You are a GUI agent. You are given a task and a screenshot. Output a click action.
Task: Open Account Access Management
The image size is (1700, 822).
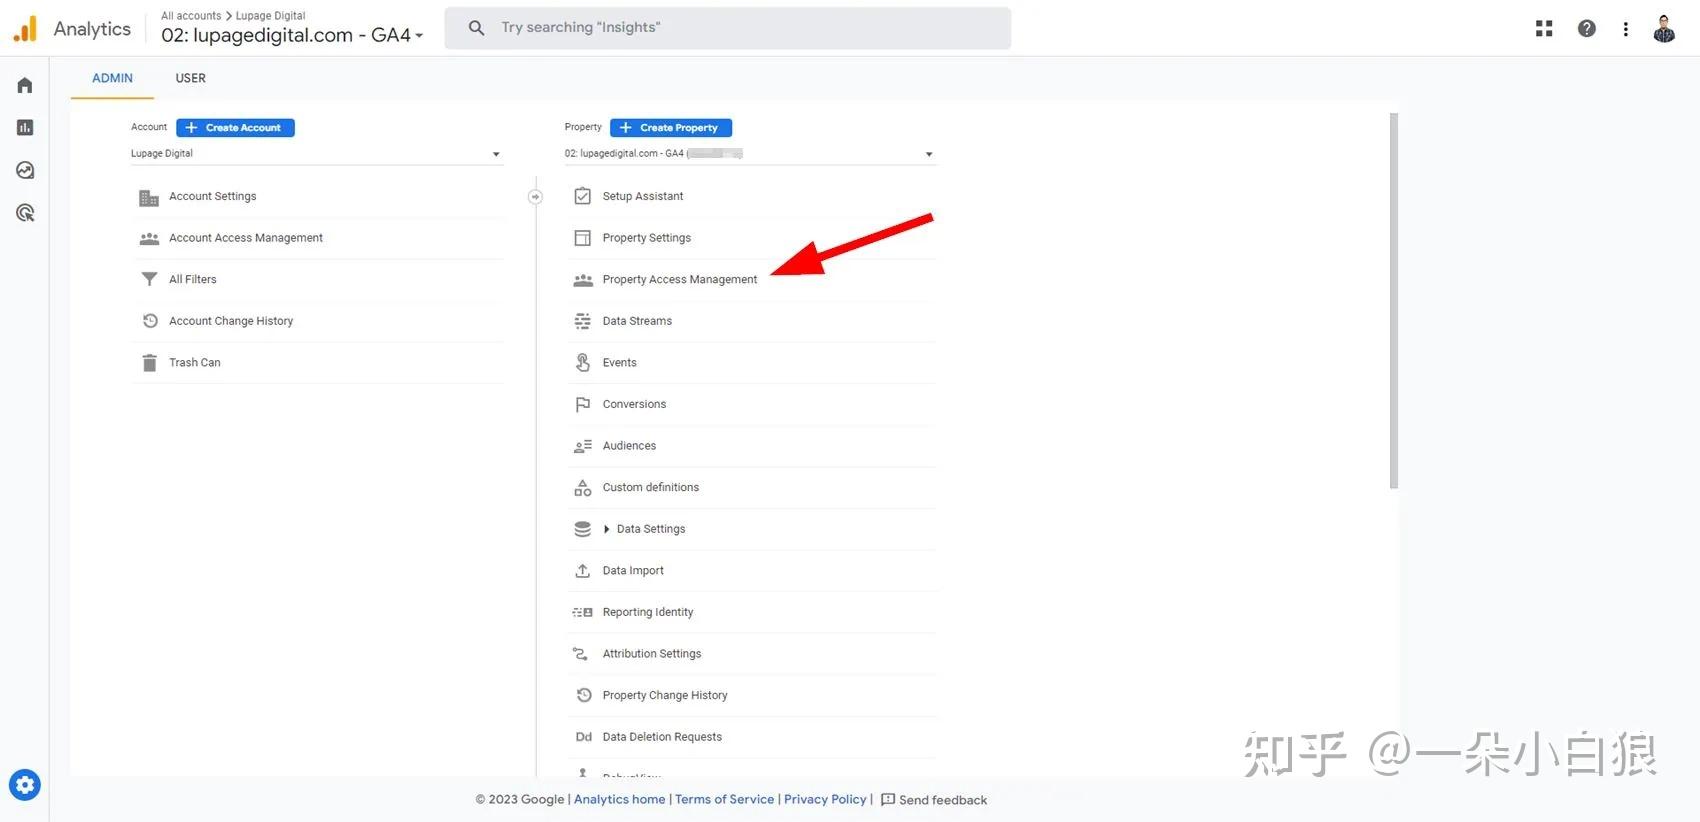point(246,238)
